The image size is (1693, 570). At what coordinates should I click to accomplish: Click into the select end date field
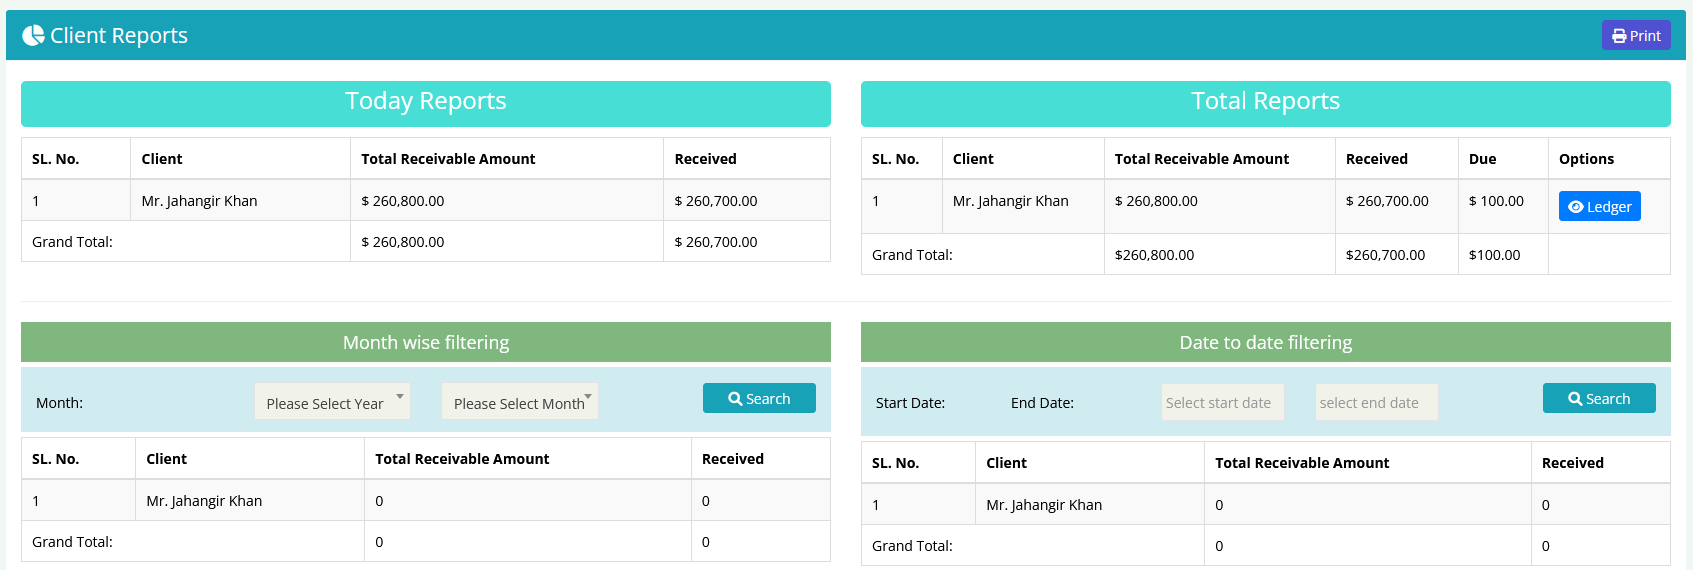1375,403
